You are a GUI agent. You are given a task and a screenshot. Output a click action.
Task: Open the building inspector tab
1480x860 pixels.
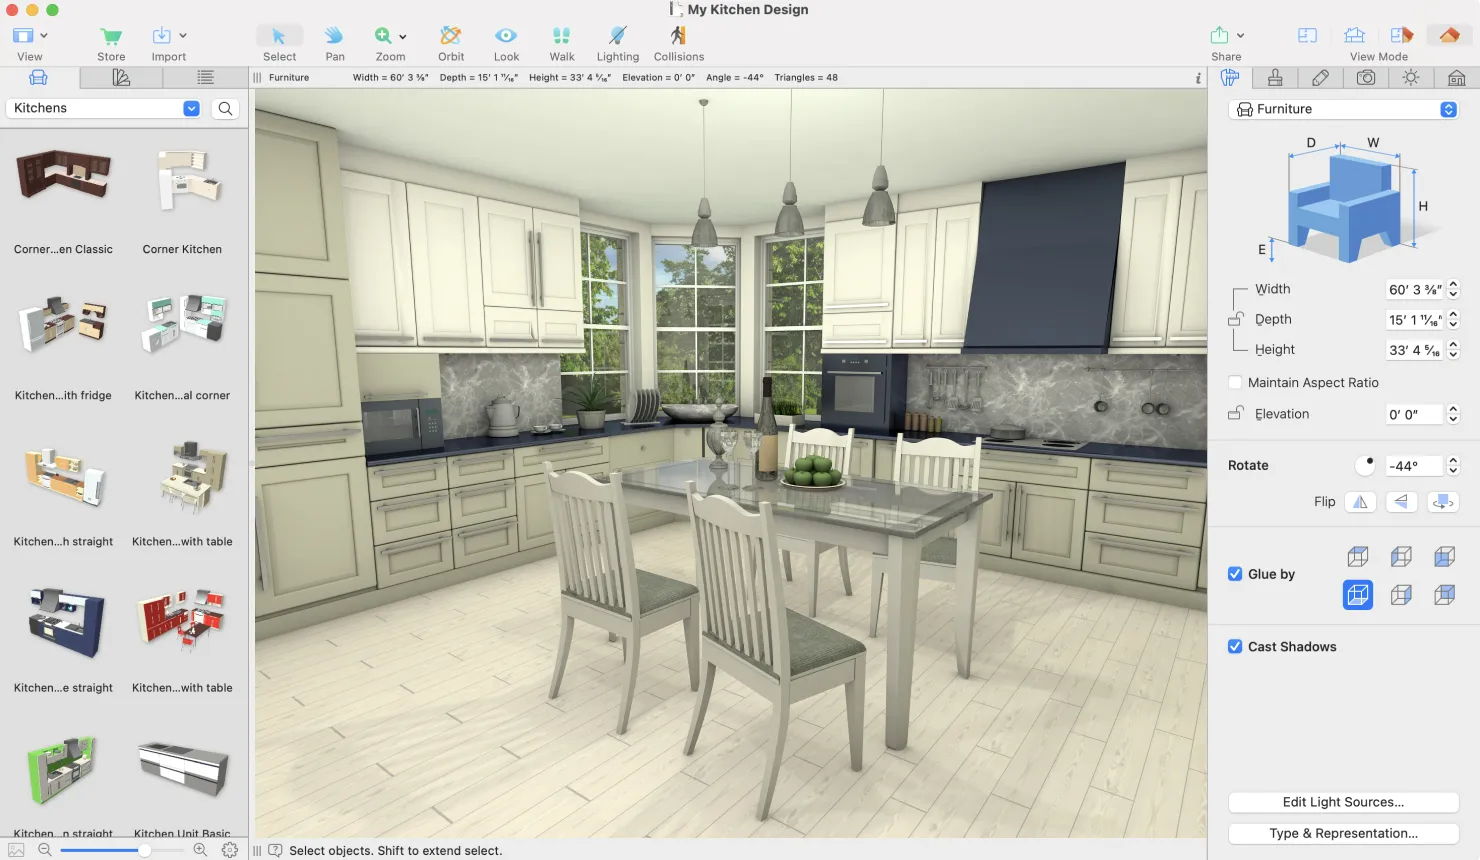(1457, 78)
